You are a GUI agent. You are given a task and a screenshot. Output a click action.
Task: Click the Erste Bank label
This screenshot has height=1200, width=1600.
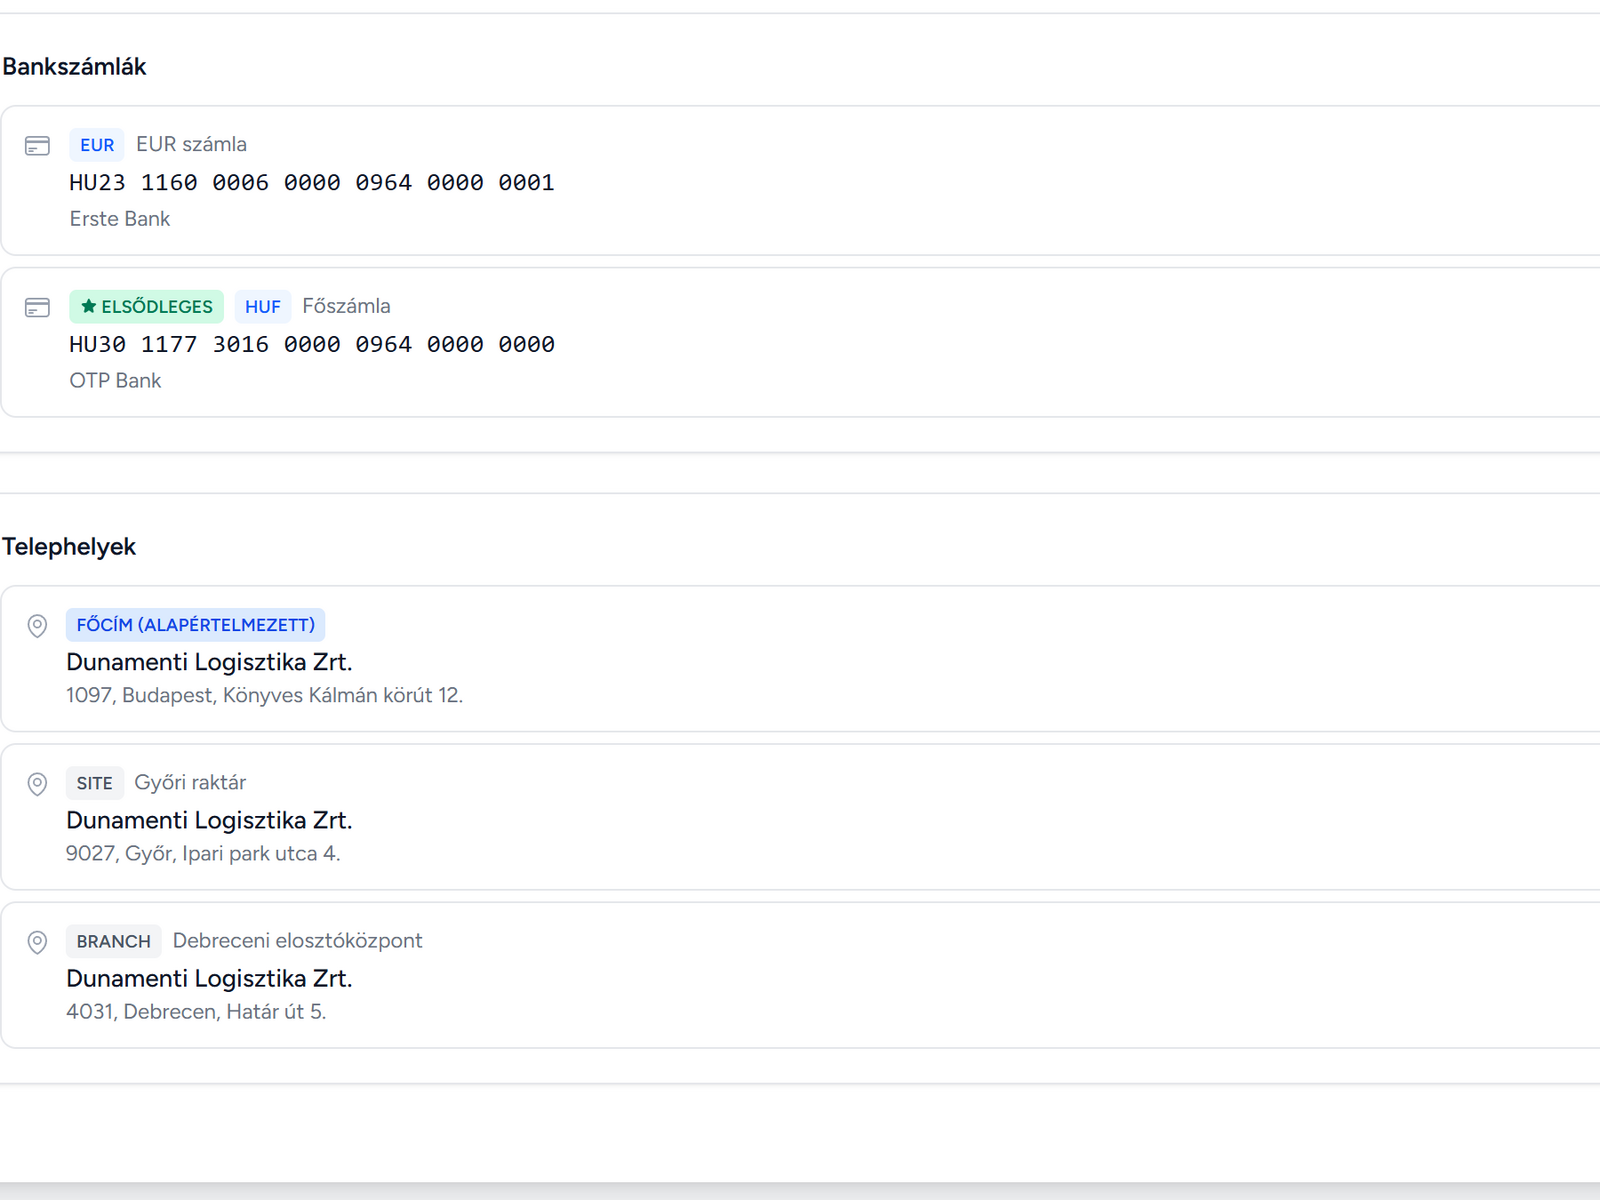click(x=120, y=219)
